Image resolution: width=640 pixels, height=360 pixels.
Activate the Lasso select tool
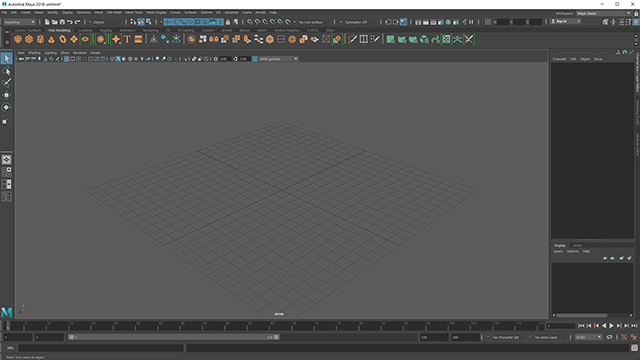pos(6,71)
